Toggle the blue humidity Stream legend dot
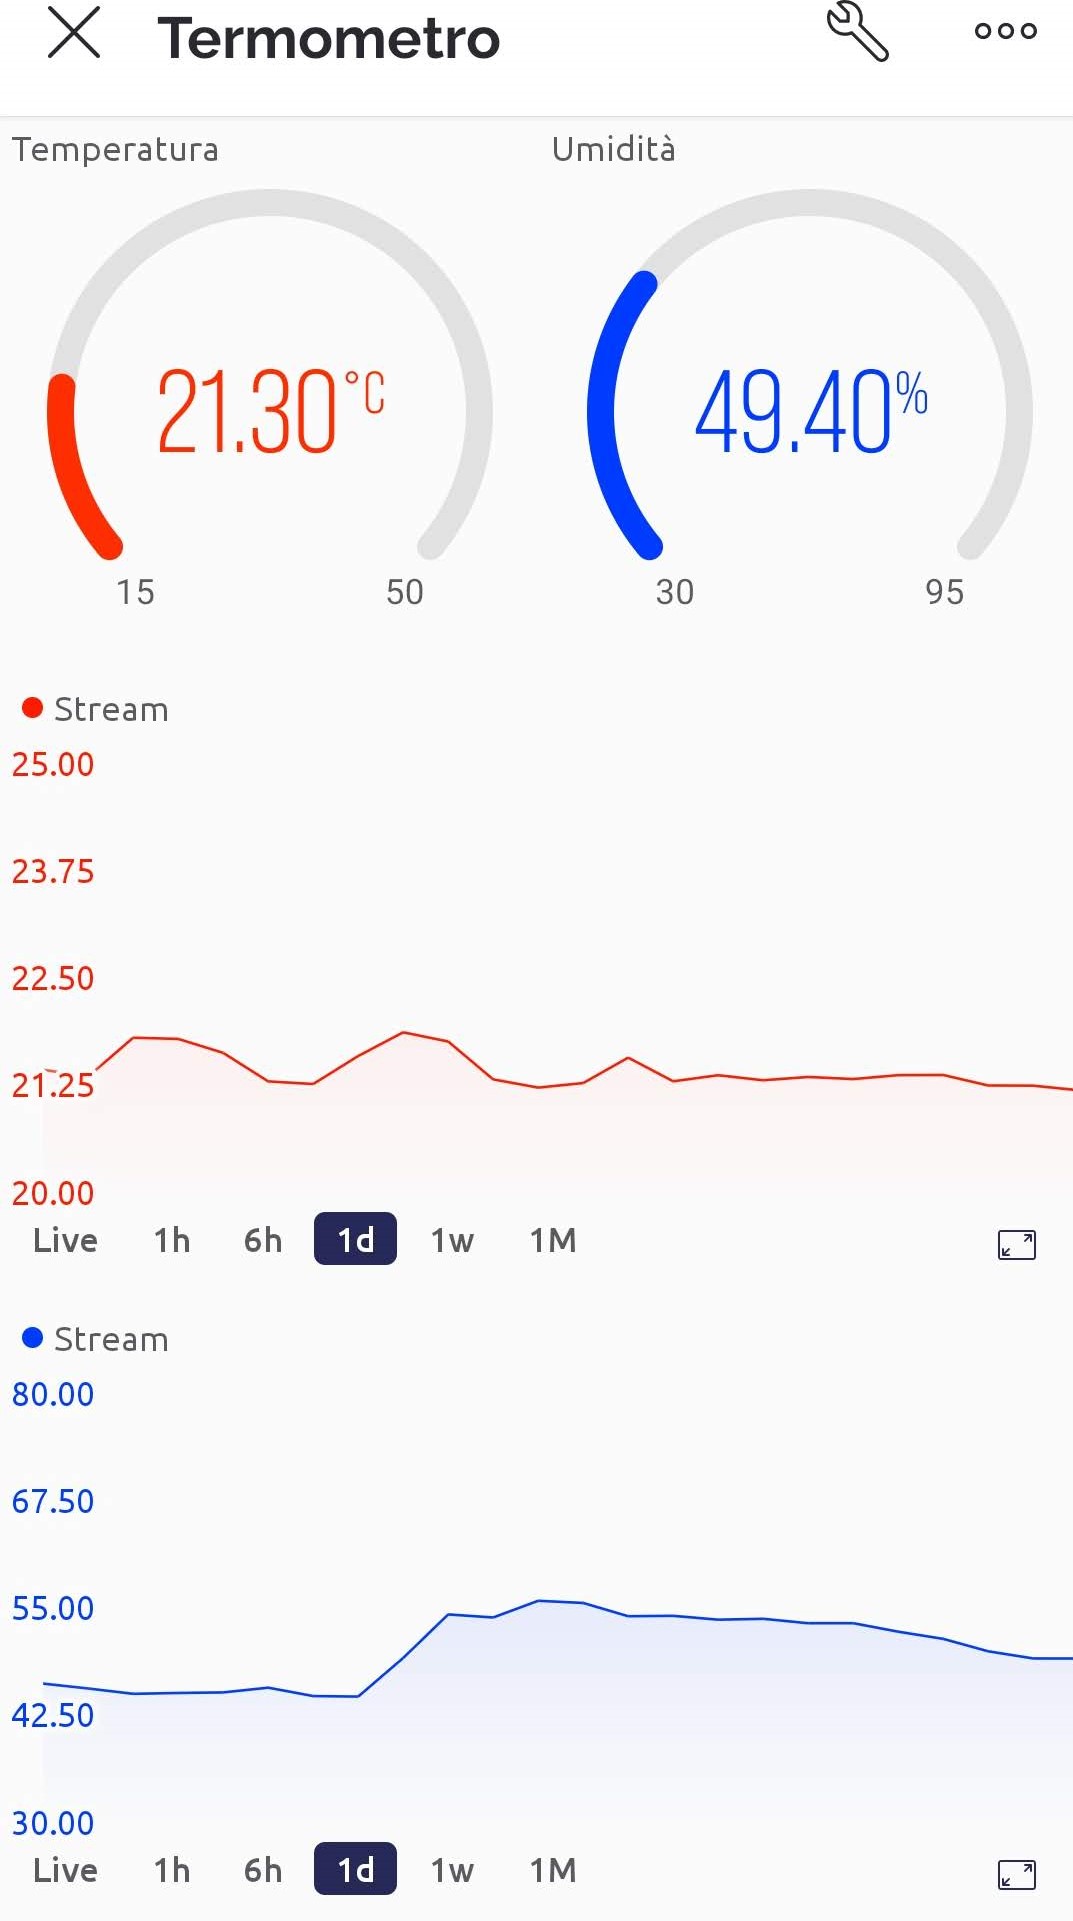 (33, 1338)
